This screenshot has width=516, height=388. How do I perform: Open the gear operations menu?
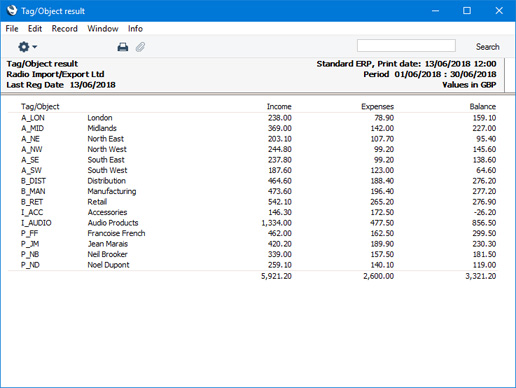[x=27, y=47]
